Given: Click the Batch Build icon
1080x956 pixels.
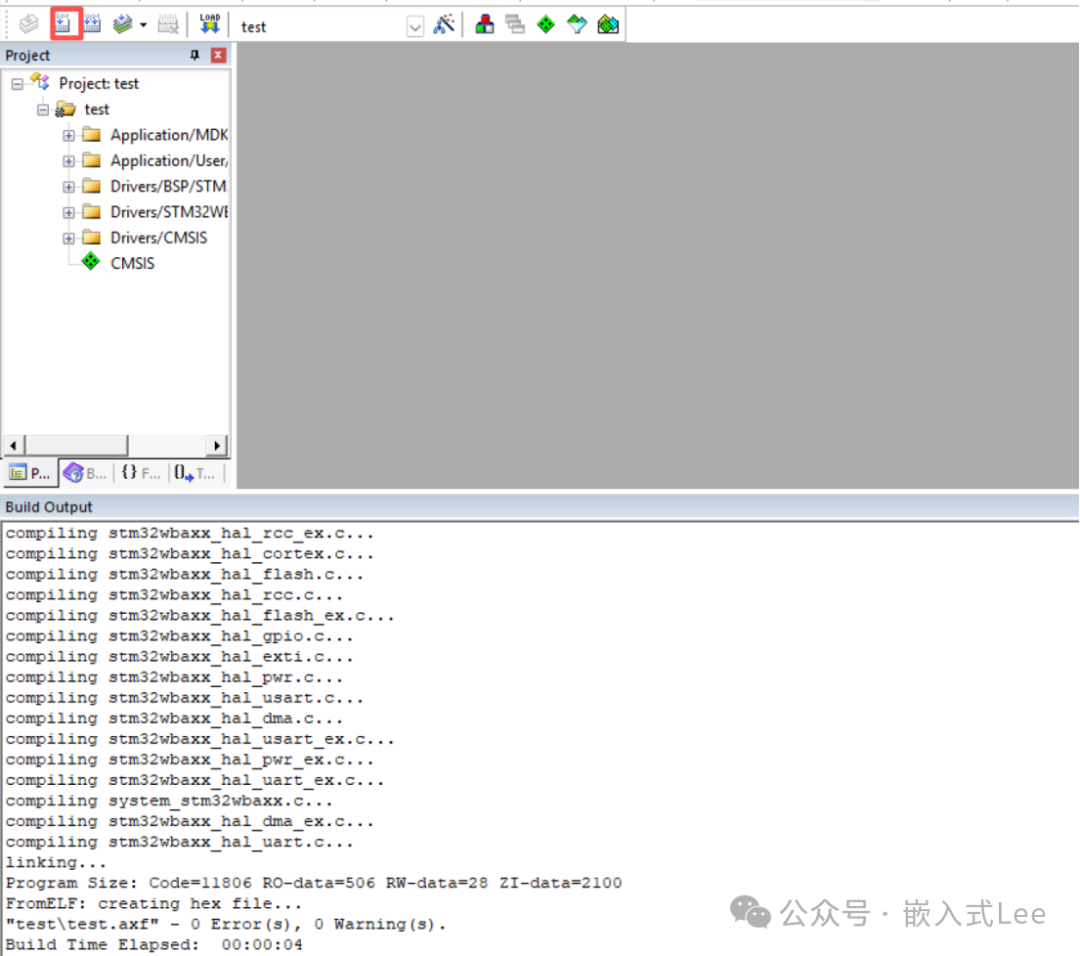Looking at the screenshot, I should click(x=123, y=25).
